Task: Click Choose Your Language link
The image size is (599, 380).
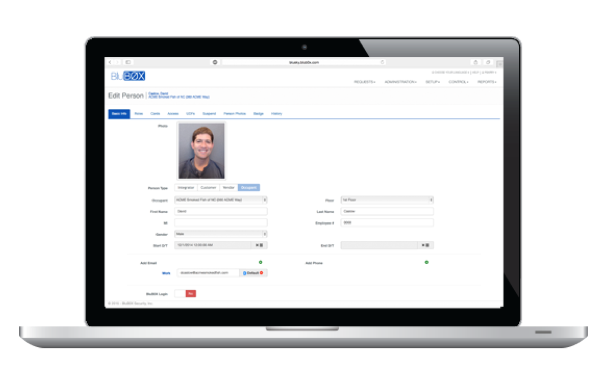Action: pyautogui.click(x=450, y=72)
